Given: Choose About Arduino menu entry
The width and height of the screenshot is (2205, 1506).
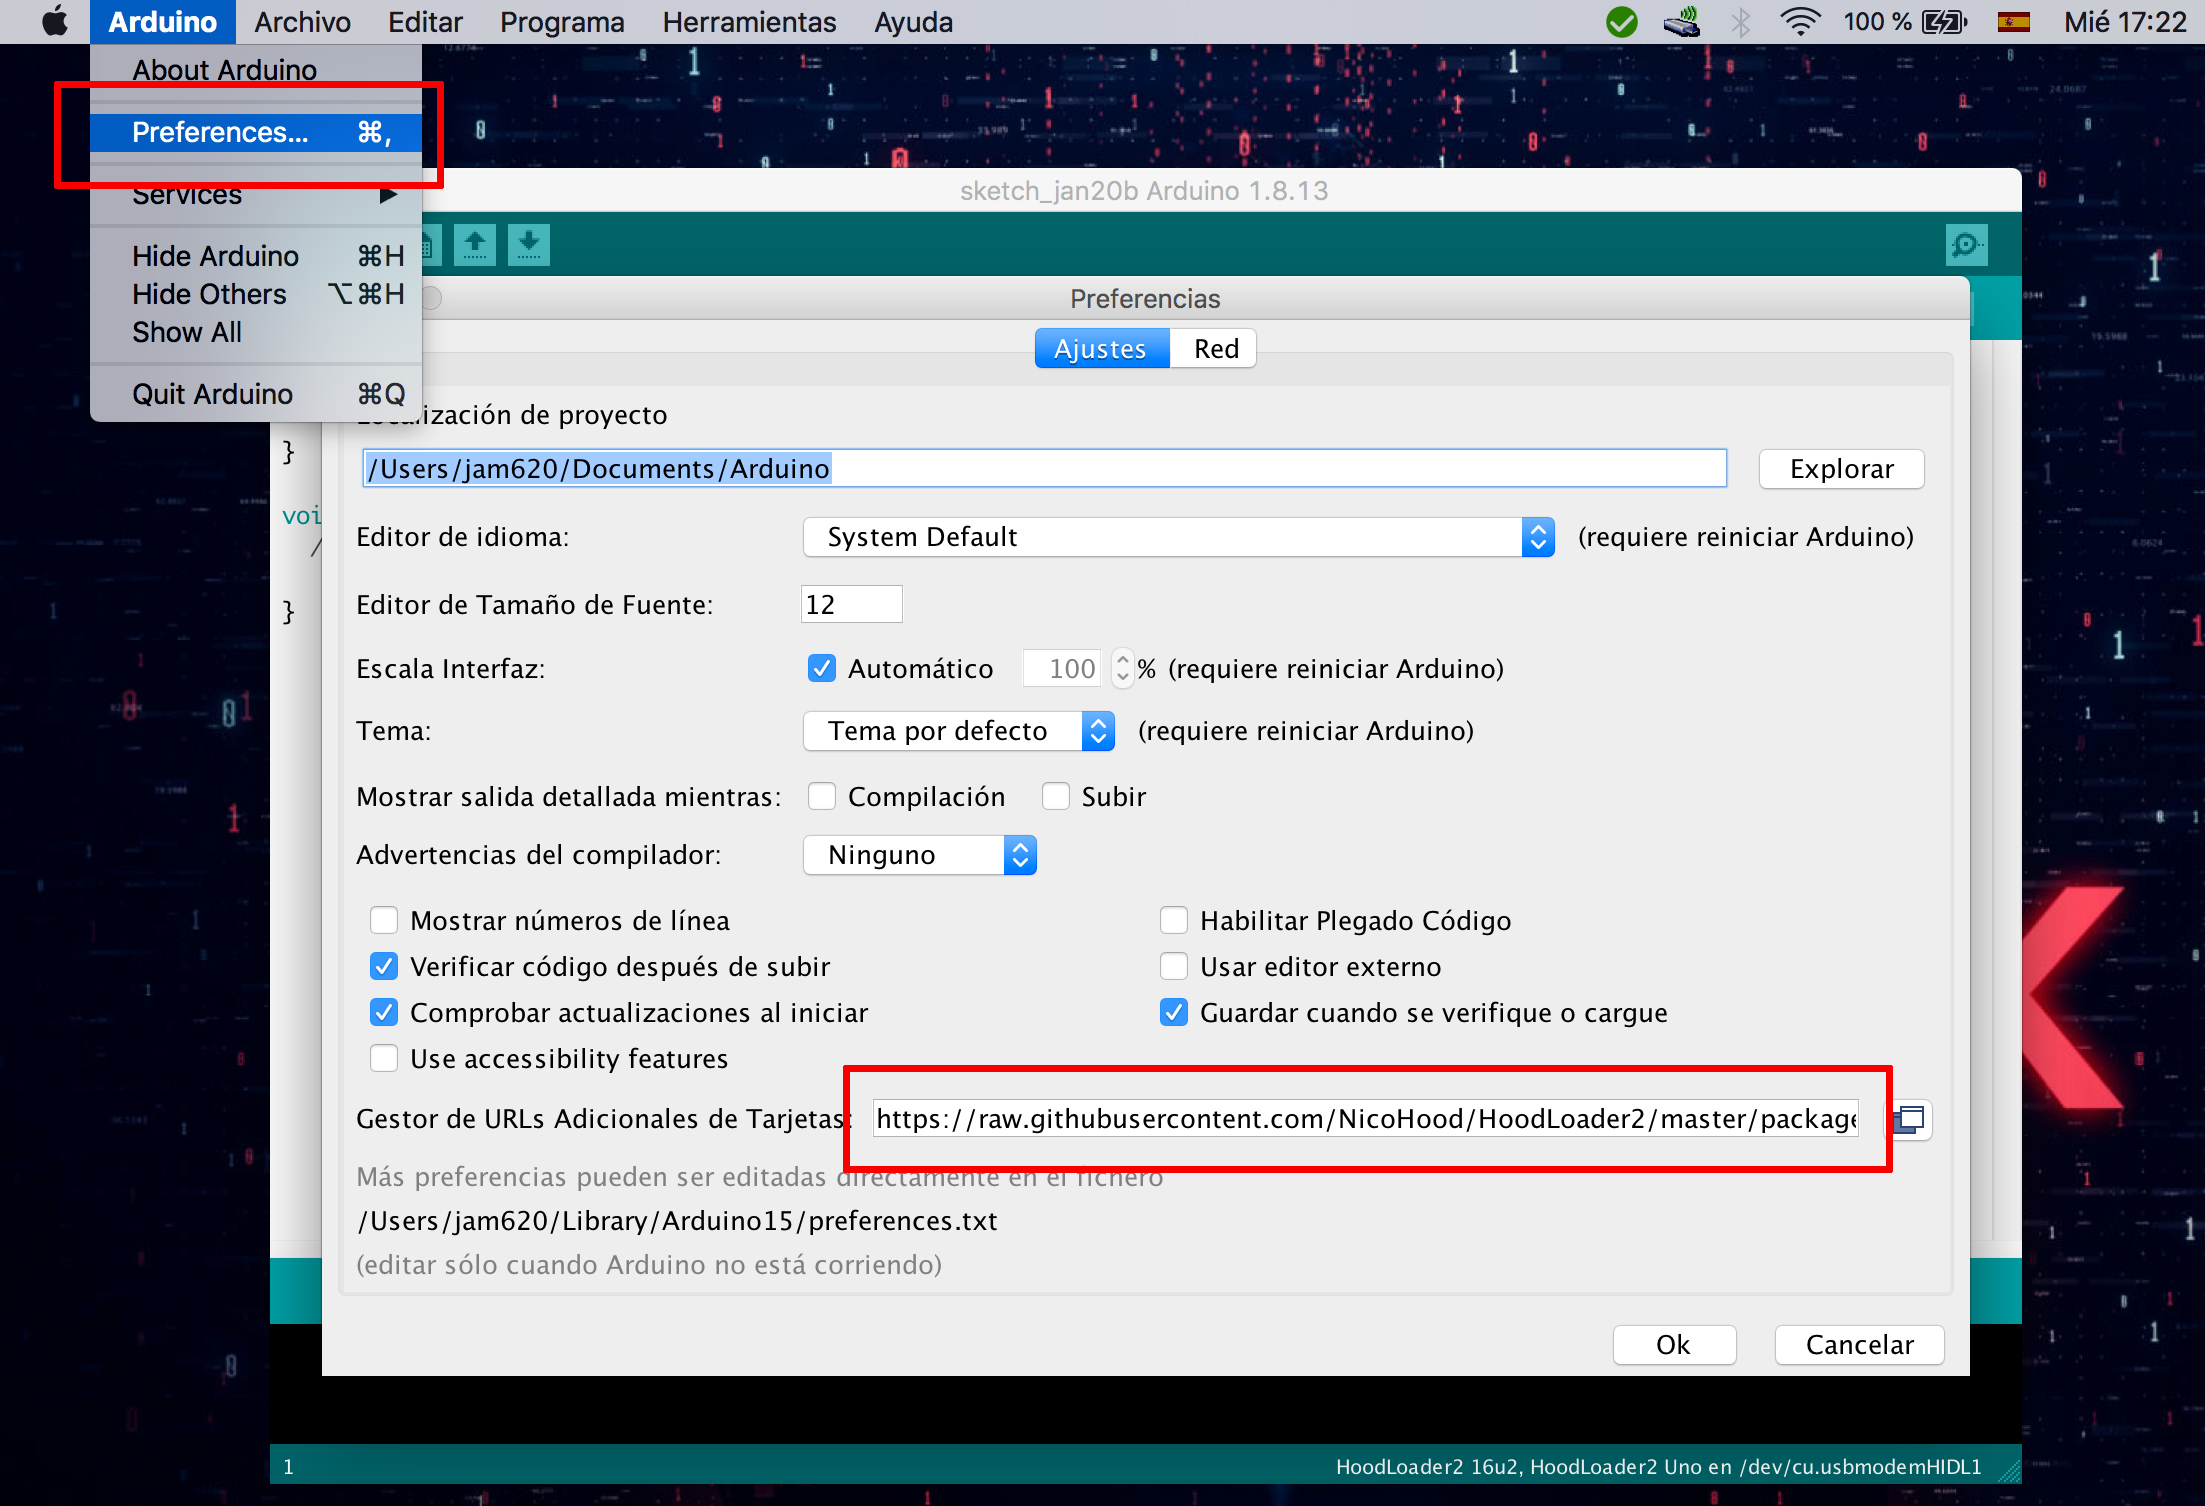Looking at the screenshot, I should point(256,70).
